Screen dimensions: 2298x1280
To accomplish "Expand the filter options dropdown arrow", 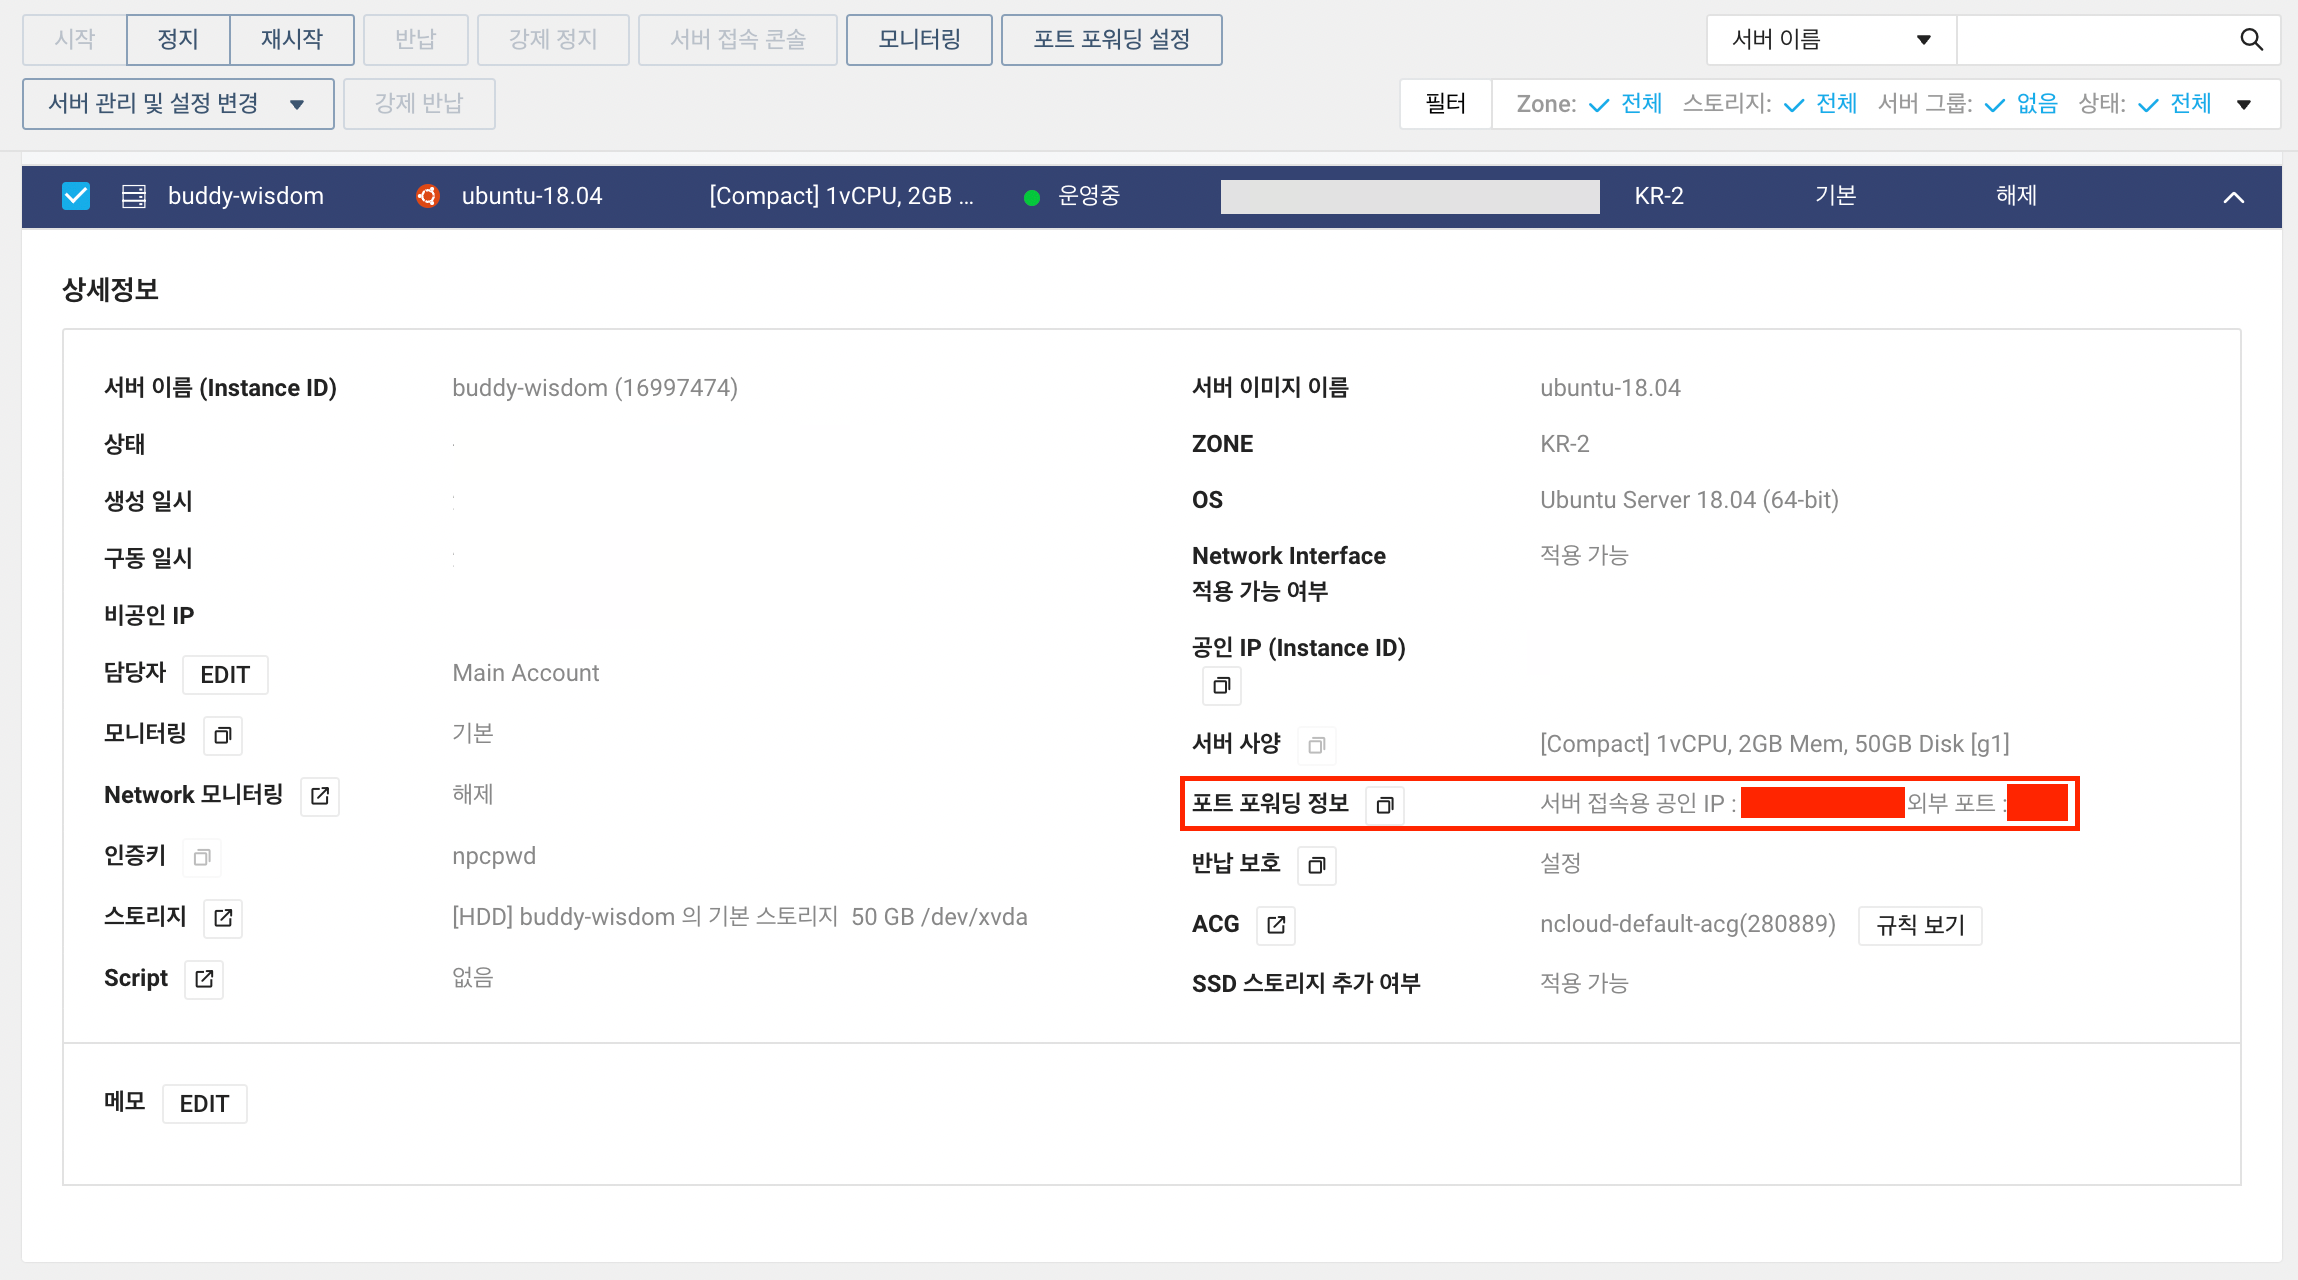I will click(x=2244, y=104).
